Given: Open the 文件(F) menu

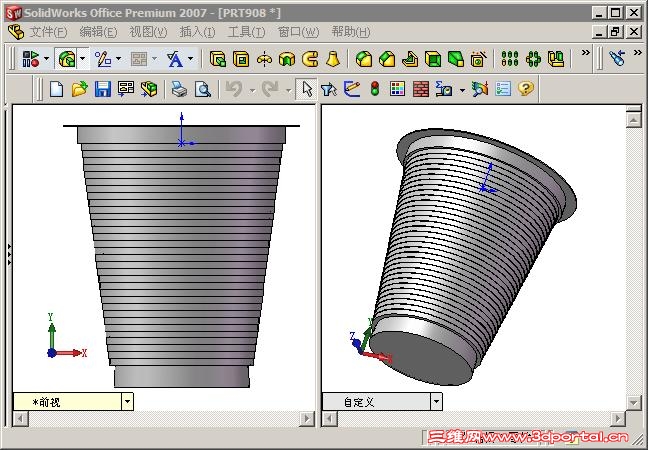Looking at the screenshot, I should coord(48,32).
